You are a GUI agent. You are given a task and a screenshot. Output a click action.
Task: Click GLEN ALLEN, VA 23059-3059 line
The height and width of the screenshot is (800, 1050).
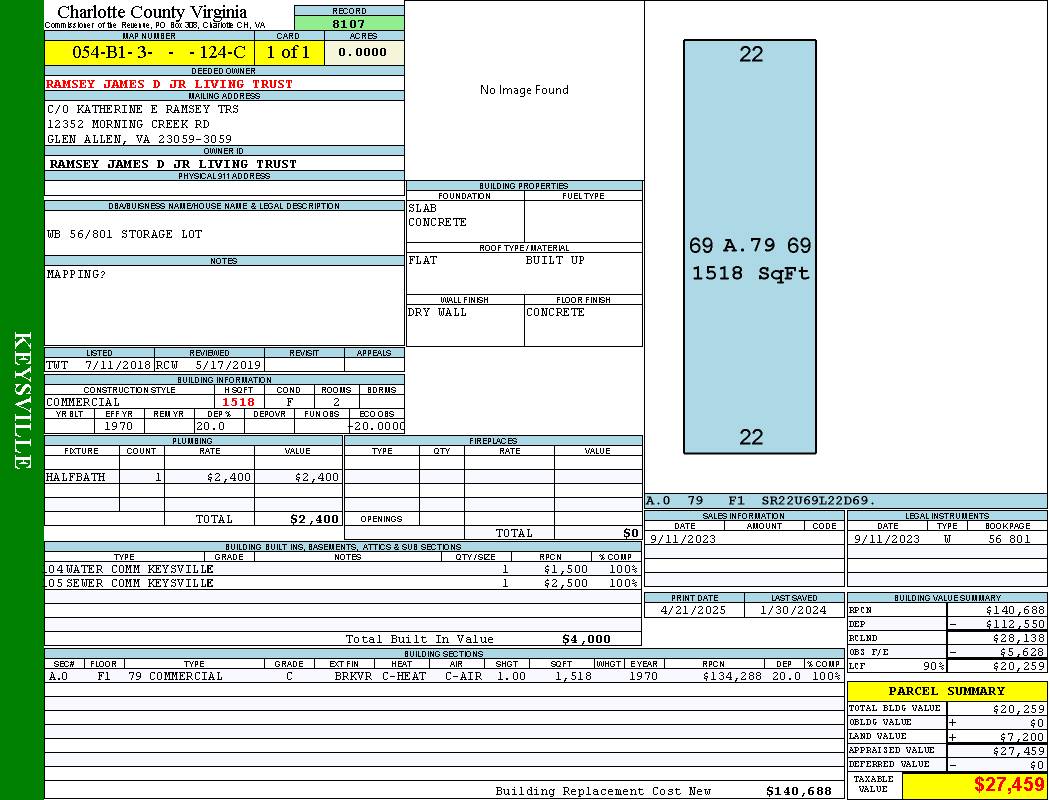coord(139,139)
